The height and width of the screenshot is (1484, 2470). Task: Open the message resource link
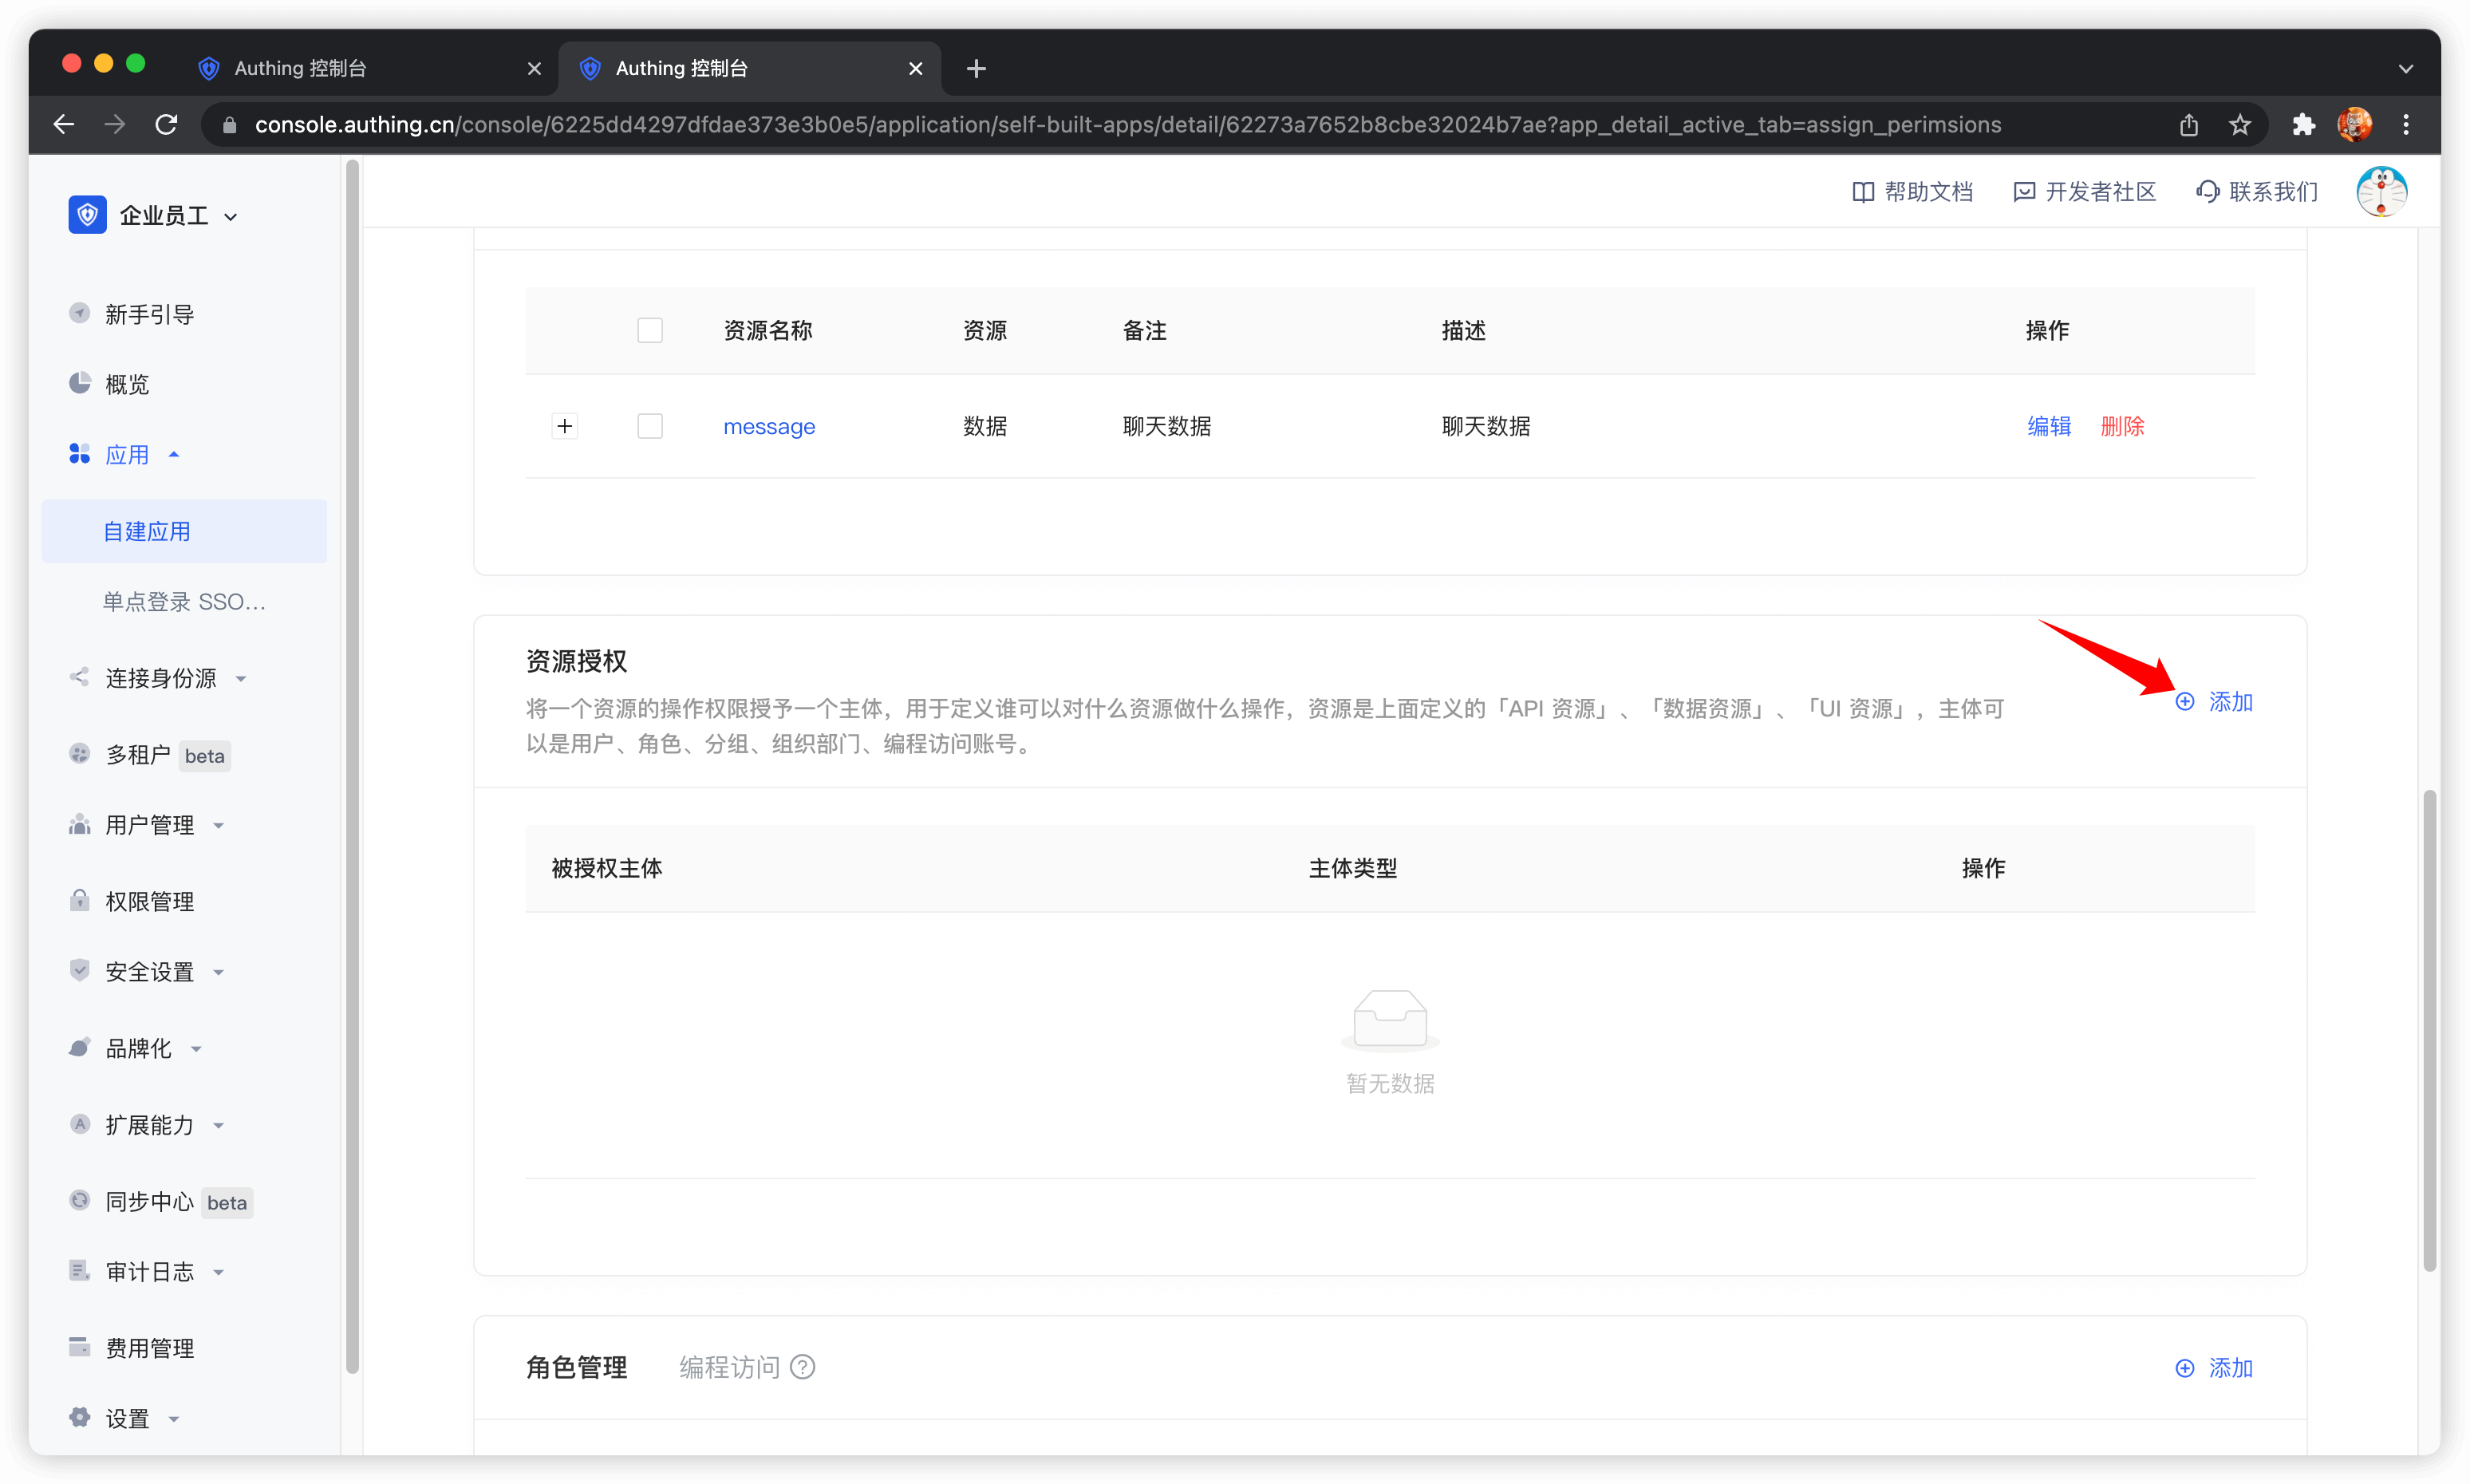(x=769, y=427)
